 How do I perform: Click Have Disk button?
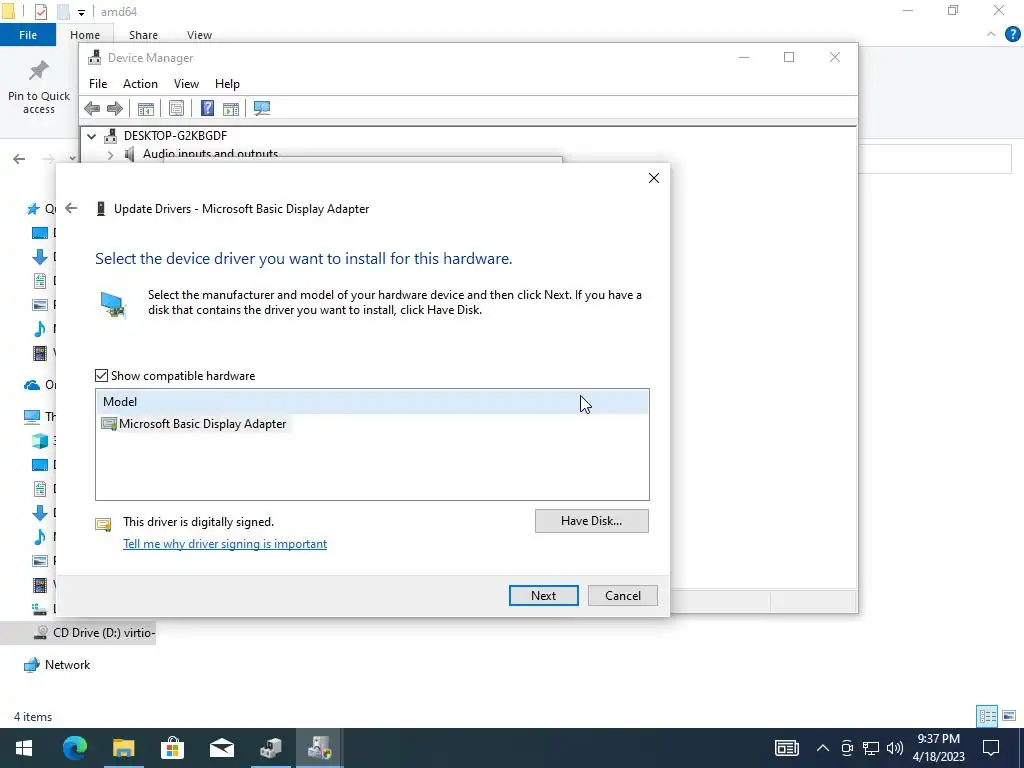coord(592,521)
